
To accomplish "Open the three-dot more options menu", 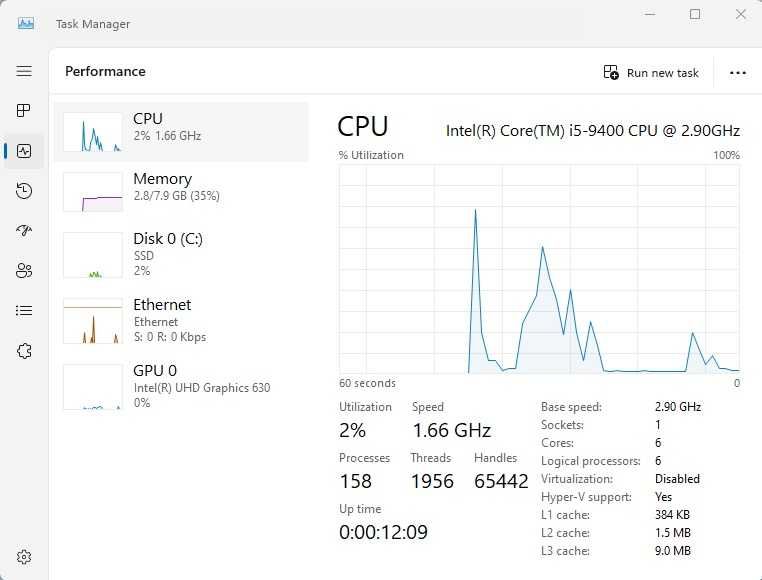I will 738,73.
